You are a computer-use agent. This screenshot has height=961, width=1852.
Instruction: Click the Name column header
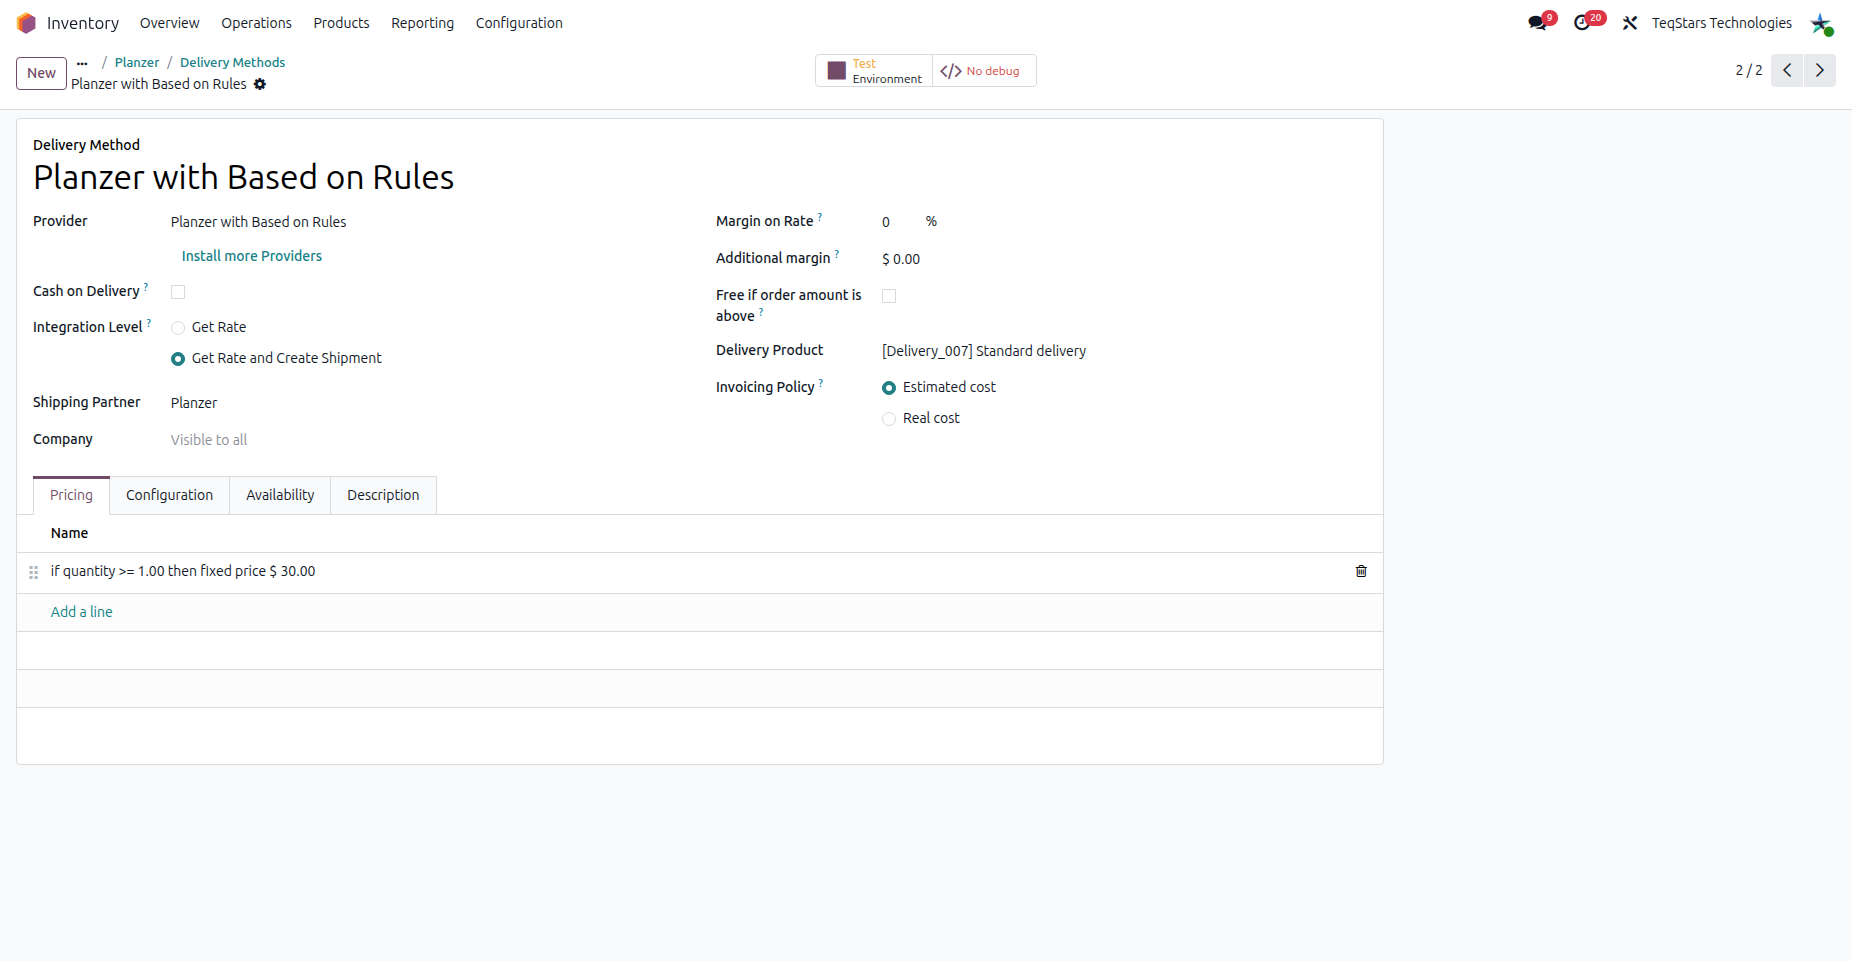click(x=69, y=533)
